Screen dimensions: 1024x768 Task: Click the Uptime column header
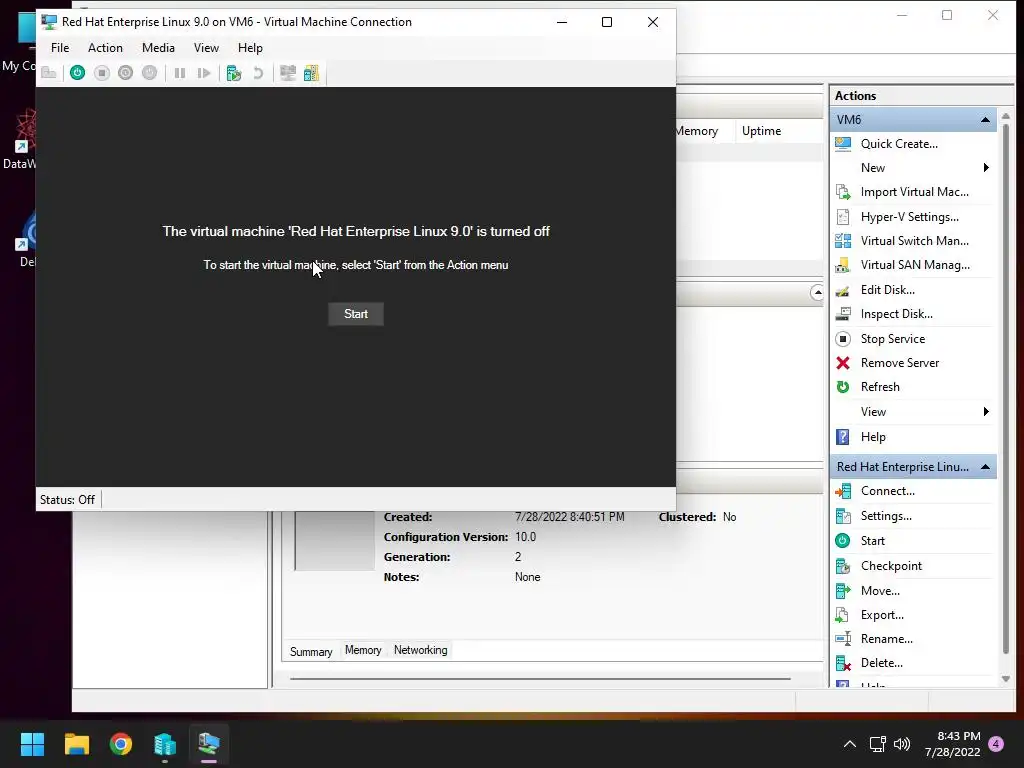[778, 131]
